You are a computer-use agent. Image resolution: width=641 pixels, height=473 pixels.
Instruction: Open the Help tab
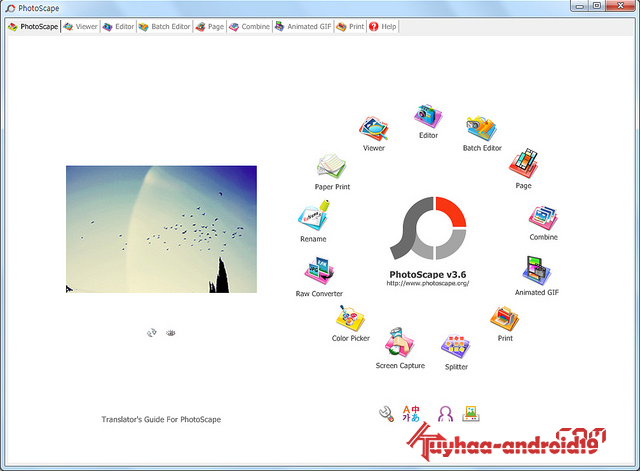click(382, 27)
